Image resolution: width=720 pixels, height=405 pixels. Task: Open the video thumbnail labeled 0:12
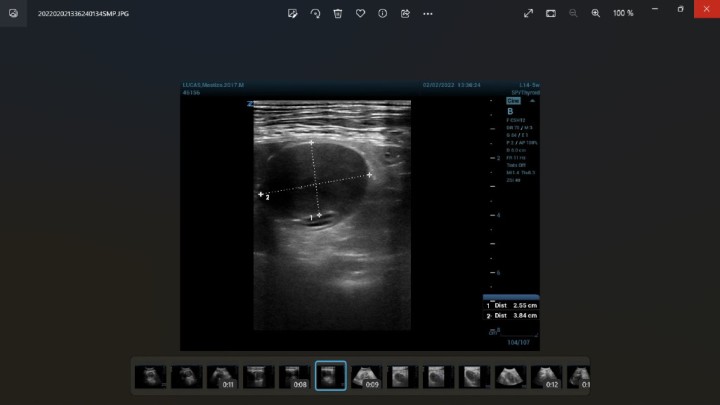coord(546,376)
